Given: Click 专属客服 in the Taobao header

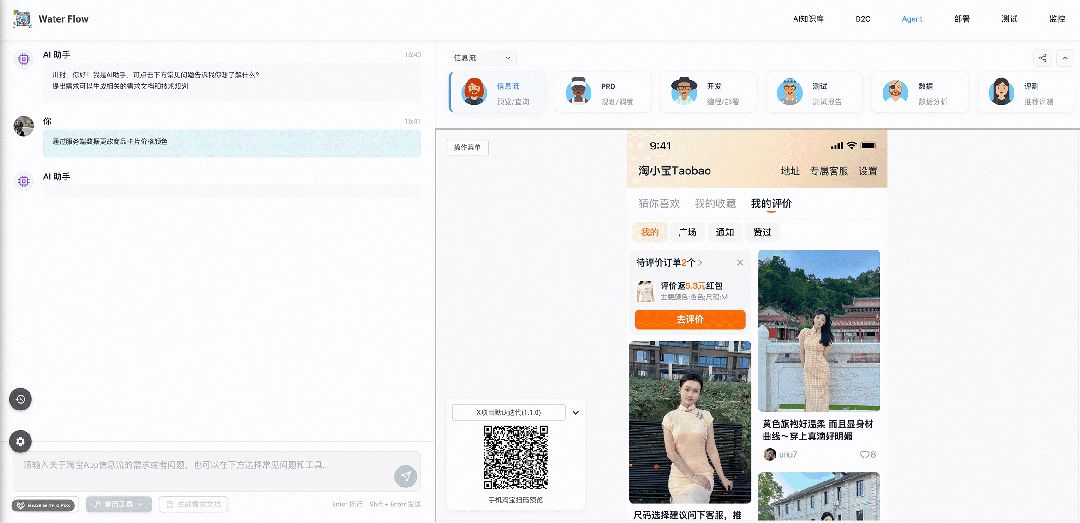Looking at the screenshot, I should [x=829, y=171].
